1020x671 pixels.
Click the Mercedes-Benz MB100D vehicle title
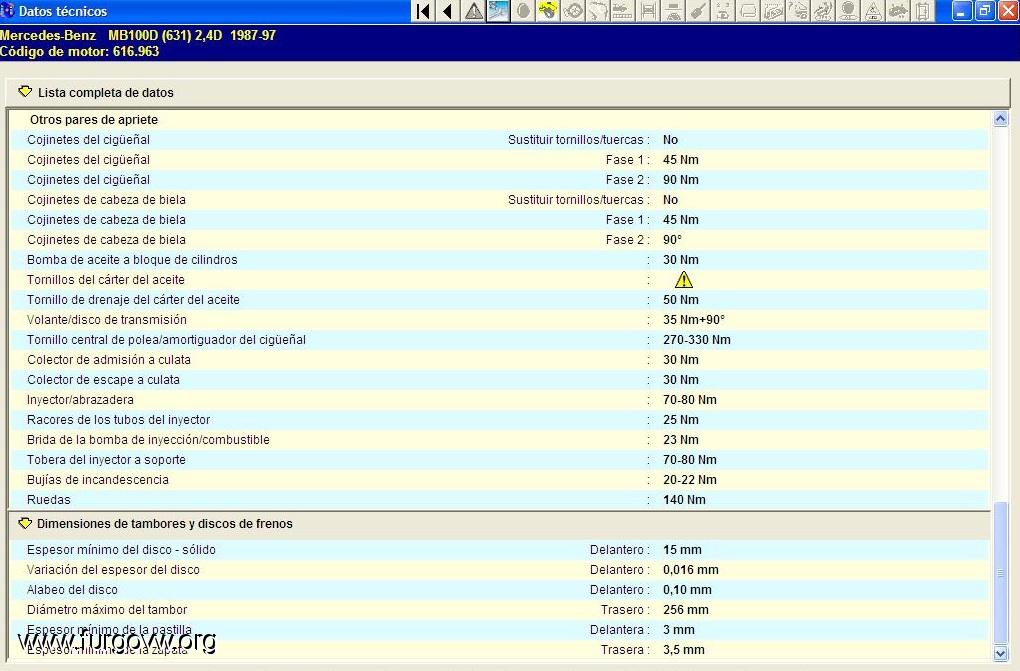click(138, 35)
